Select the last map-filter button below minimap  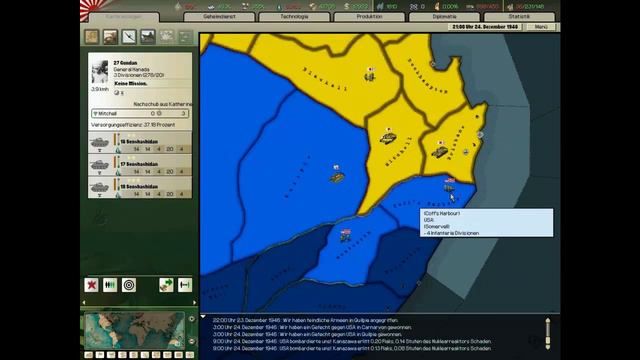(x=190, y=355)
